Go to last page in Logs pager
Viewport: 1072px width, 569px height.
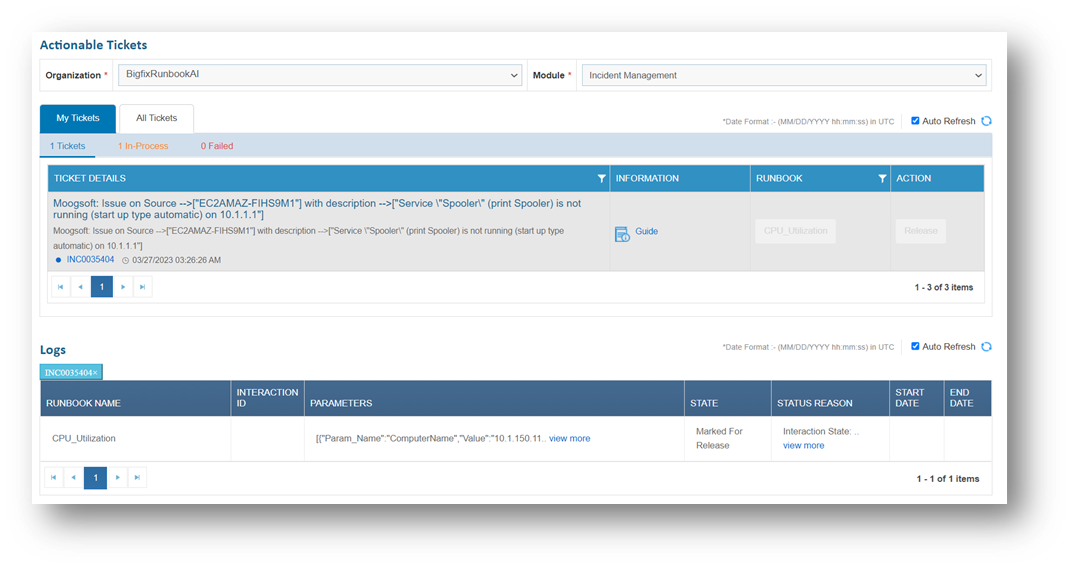pyautogui.click(x=137, y=478)
